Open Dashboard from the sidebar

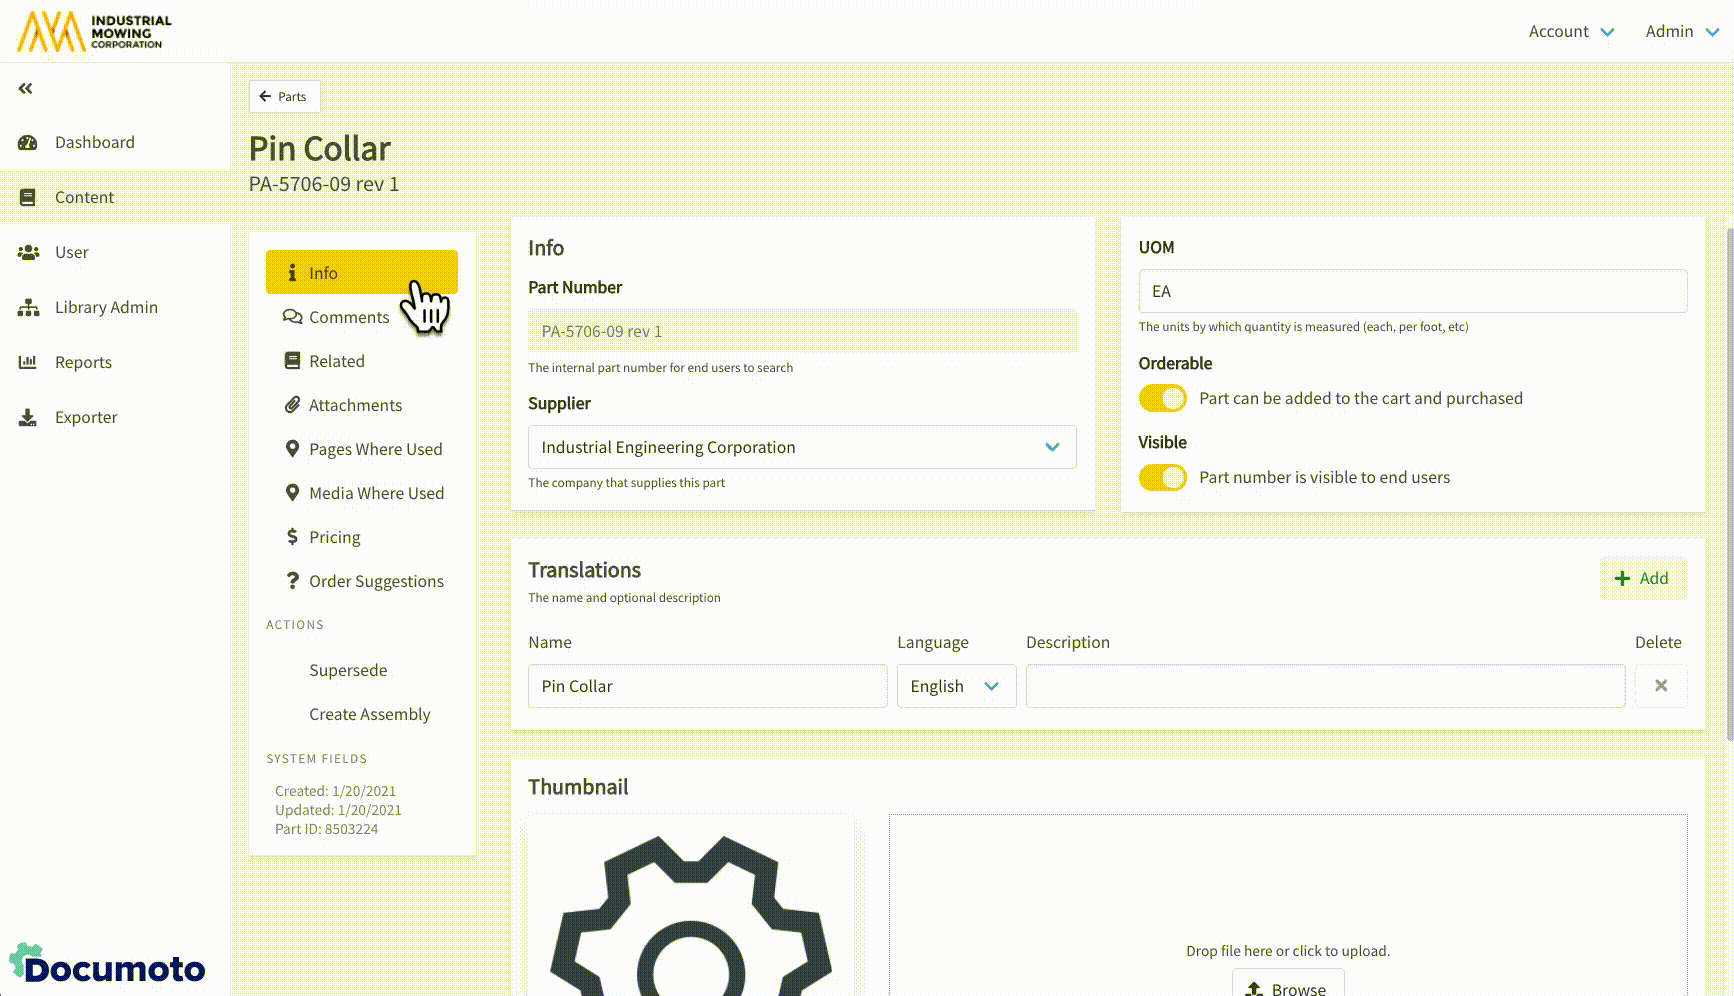click(94, 142)
